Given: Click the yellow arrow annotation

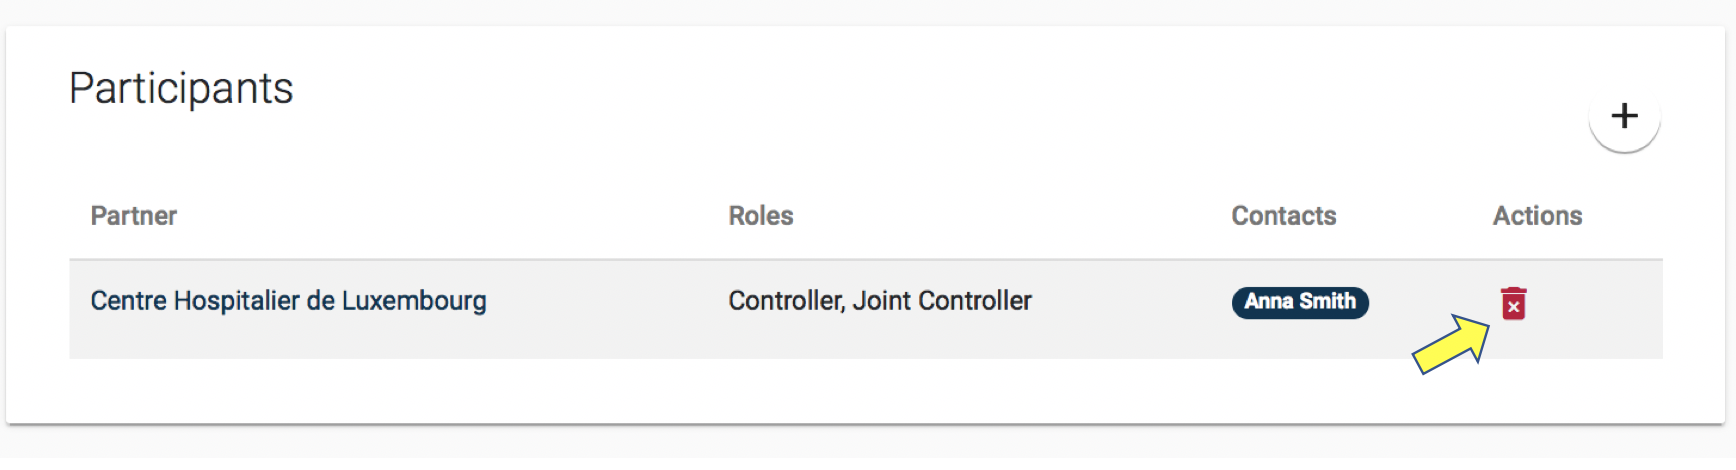Looking at the screenshot, I should (1451, 345).
